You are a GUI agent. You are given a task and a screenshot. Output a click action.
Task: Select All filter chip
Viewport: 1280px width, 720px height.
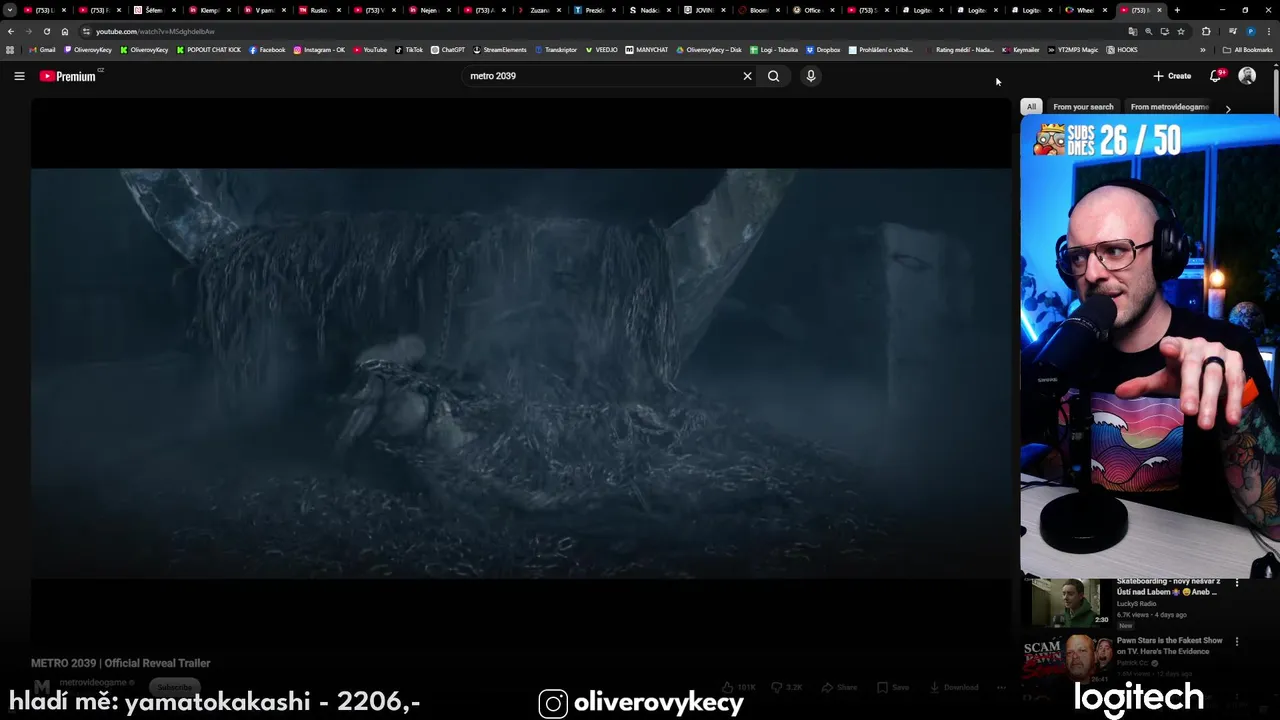pyautogui.click(x=1031, y=106)
